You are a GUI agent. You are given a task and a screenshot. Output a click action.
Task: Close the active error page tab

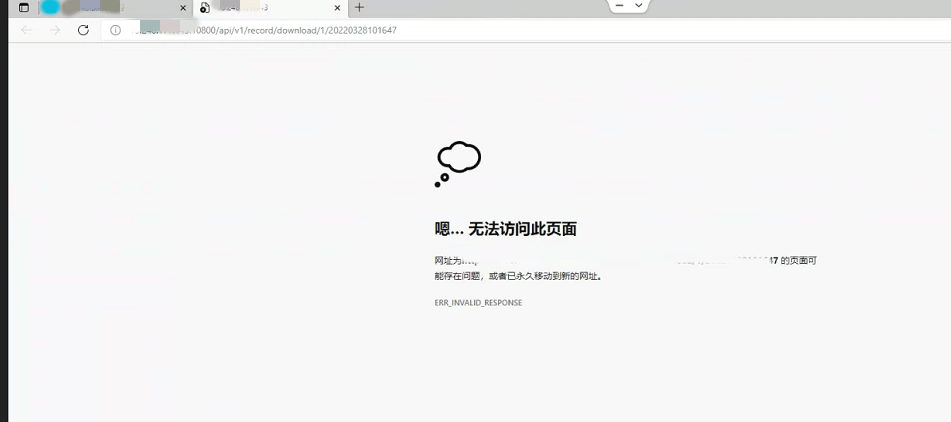tap(337, 8)
